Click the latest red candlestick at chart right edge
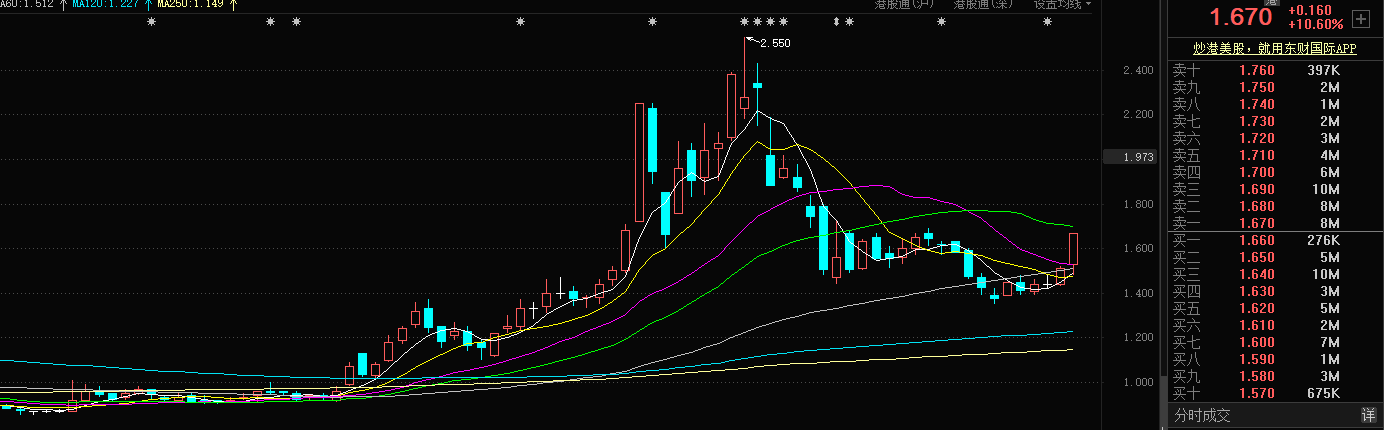 click(1073, 249)
